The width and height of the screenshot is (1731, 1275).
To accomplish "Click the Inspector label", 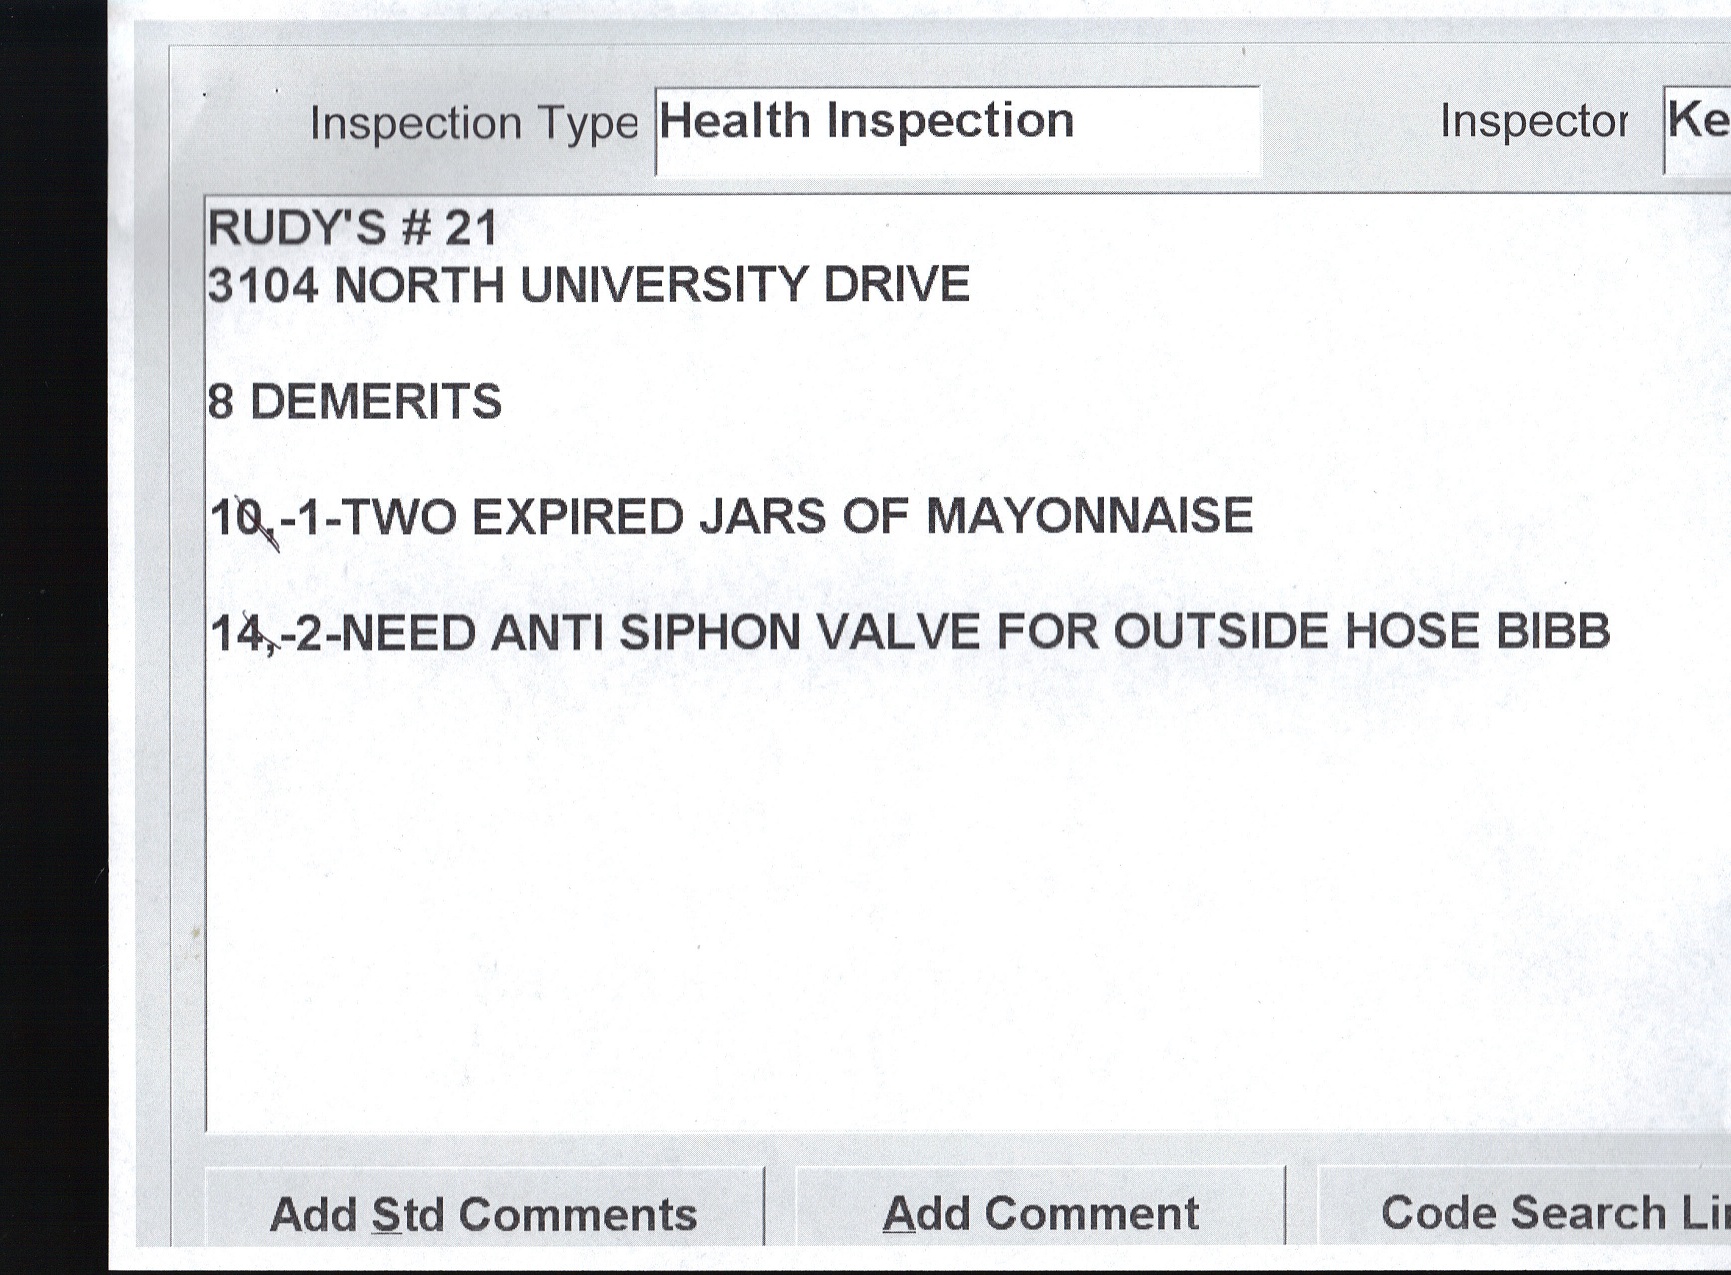I will point(1533,122).
